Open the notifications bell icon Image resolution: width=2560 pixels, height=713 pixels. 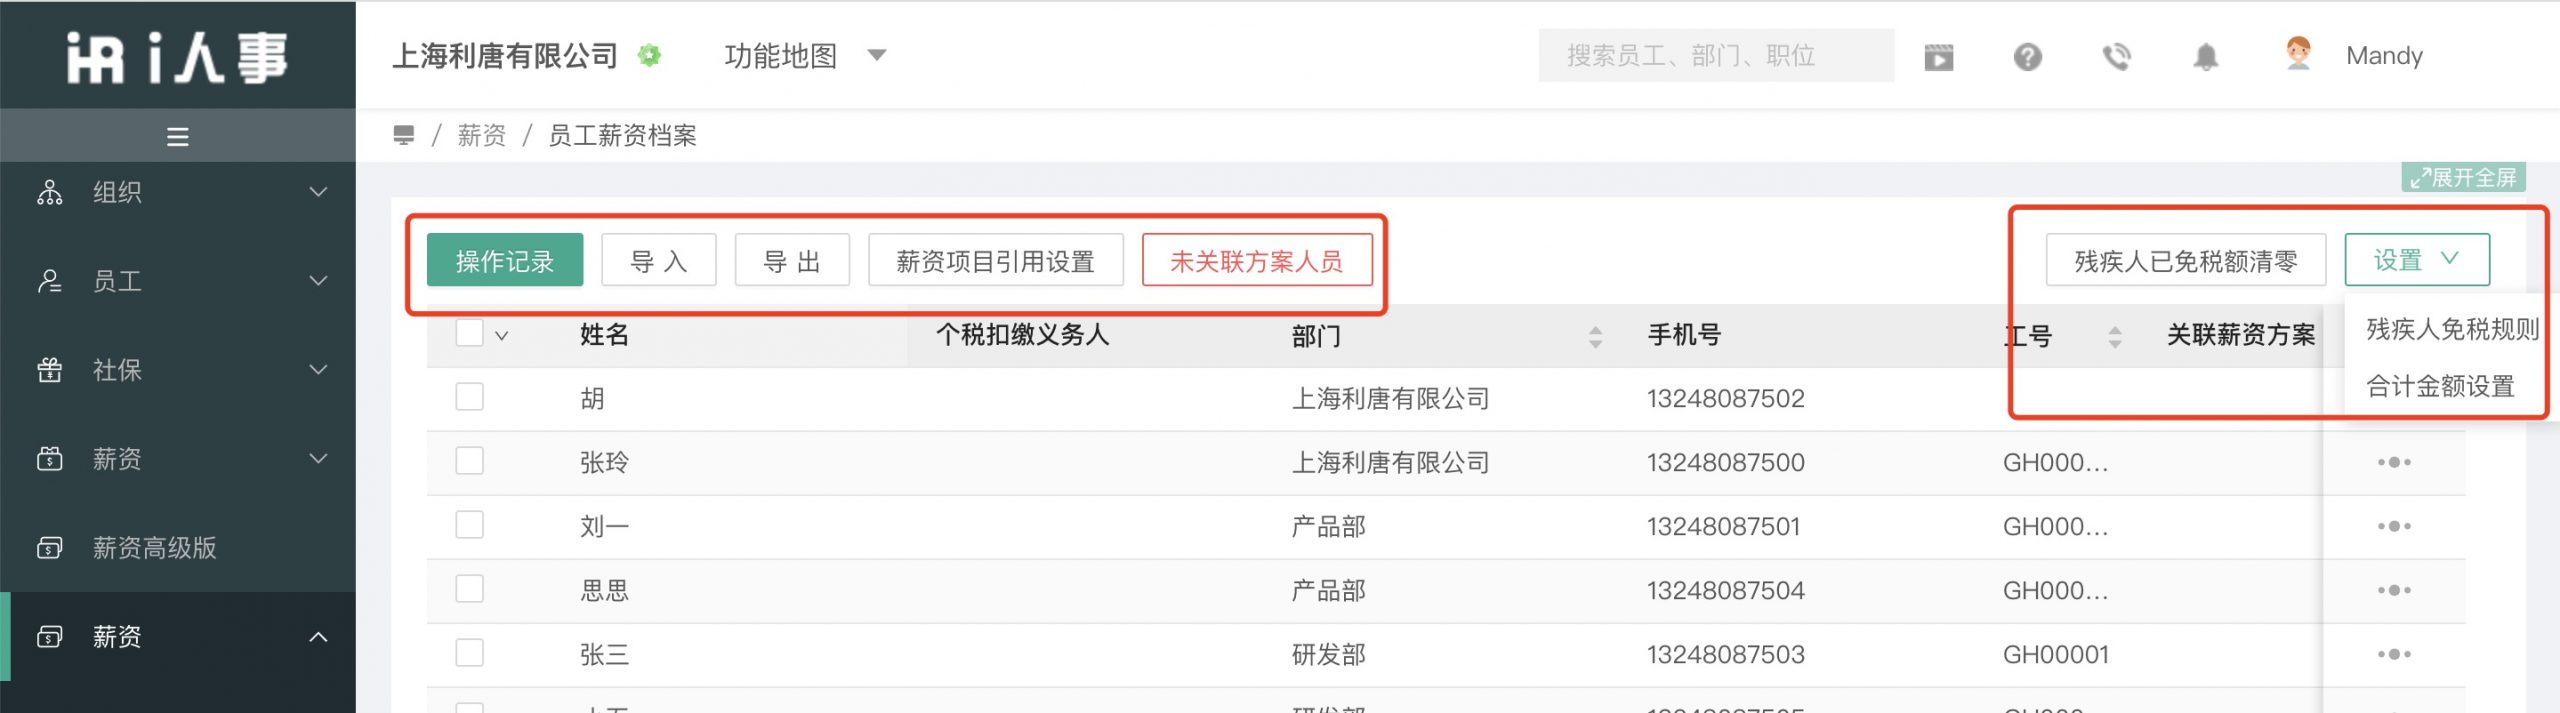[2205, 57]
